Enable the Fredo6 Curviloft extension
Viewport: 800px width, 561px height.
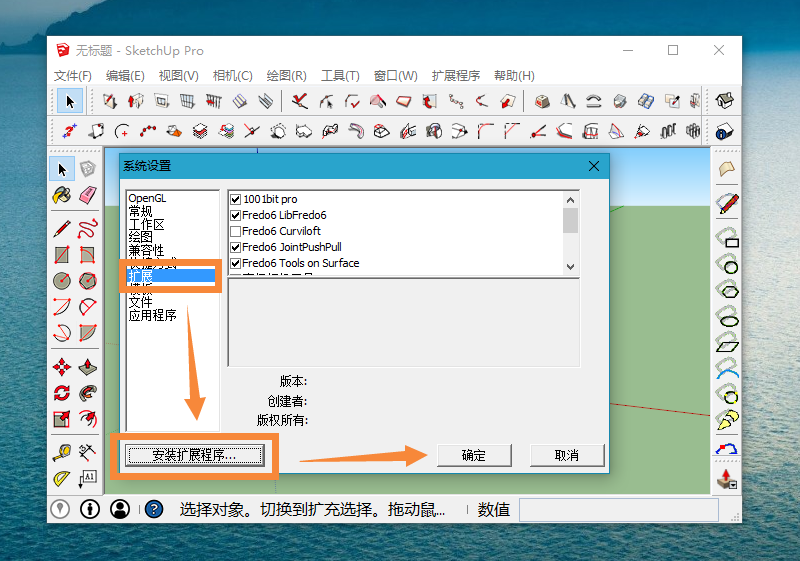pos(235,231)
